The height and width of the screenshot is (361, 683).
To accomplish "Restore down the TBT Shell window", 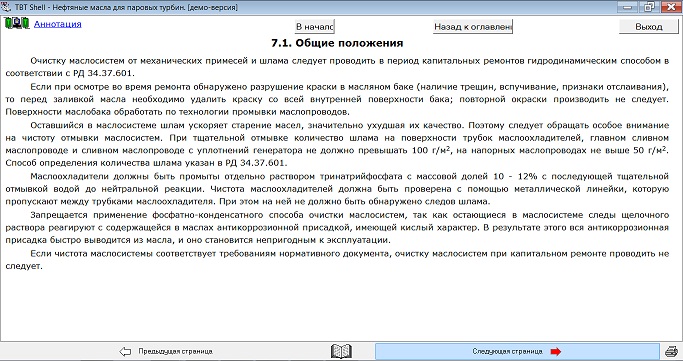I will click(649, 7).
